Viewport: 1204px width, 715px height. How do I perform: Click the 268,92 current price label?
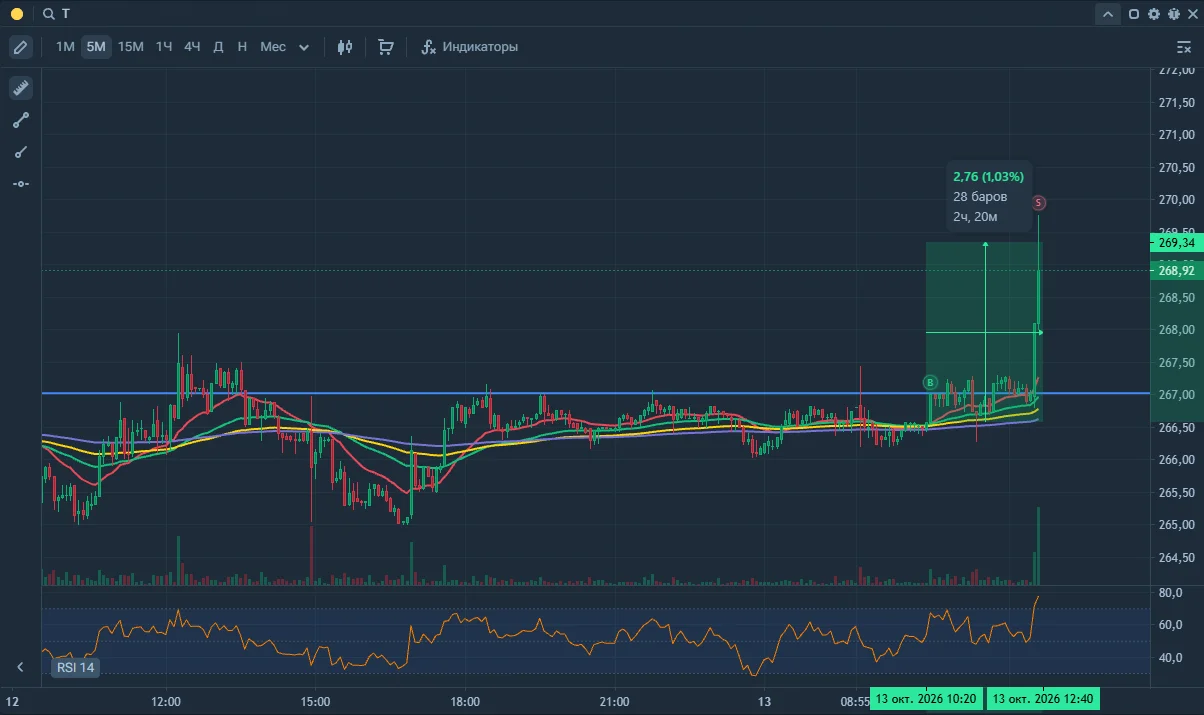1177,271
